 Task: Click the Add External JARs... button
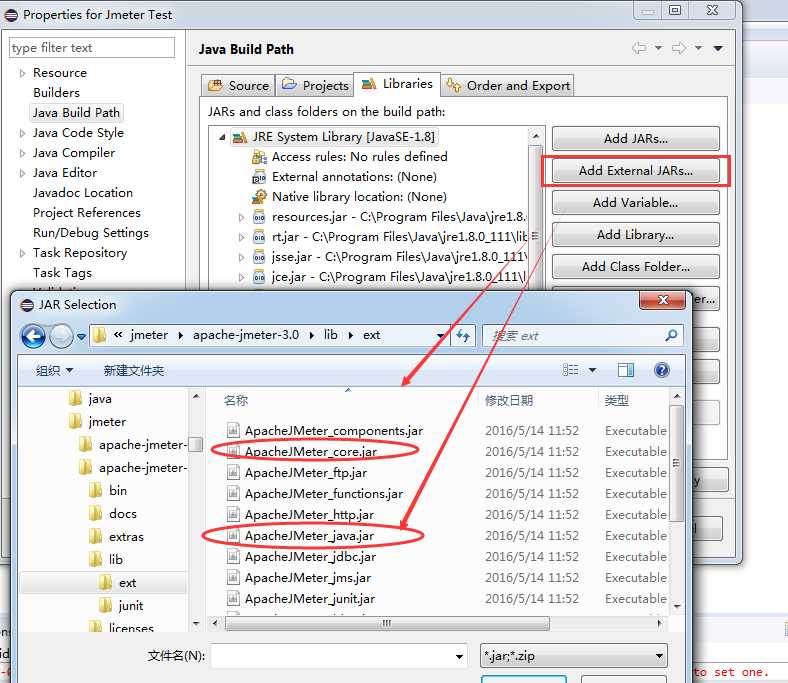[x=636, y=171]
